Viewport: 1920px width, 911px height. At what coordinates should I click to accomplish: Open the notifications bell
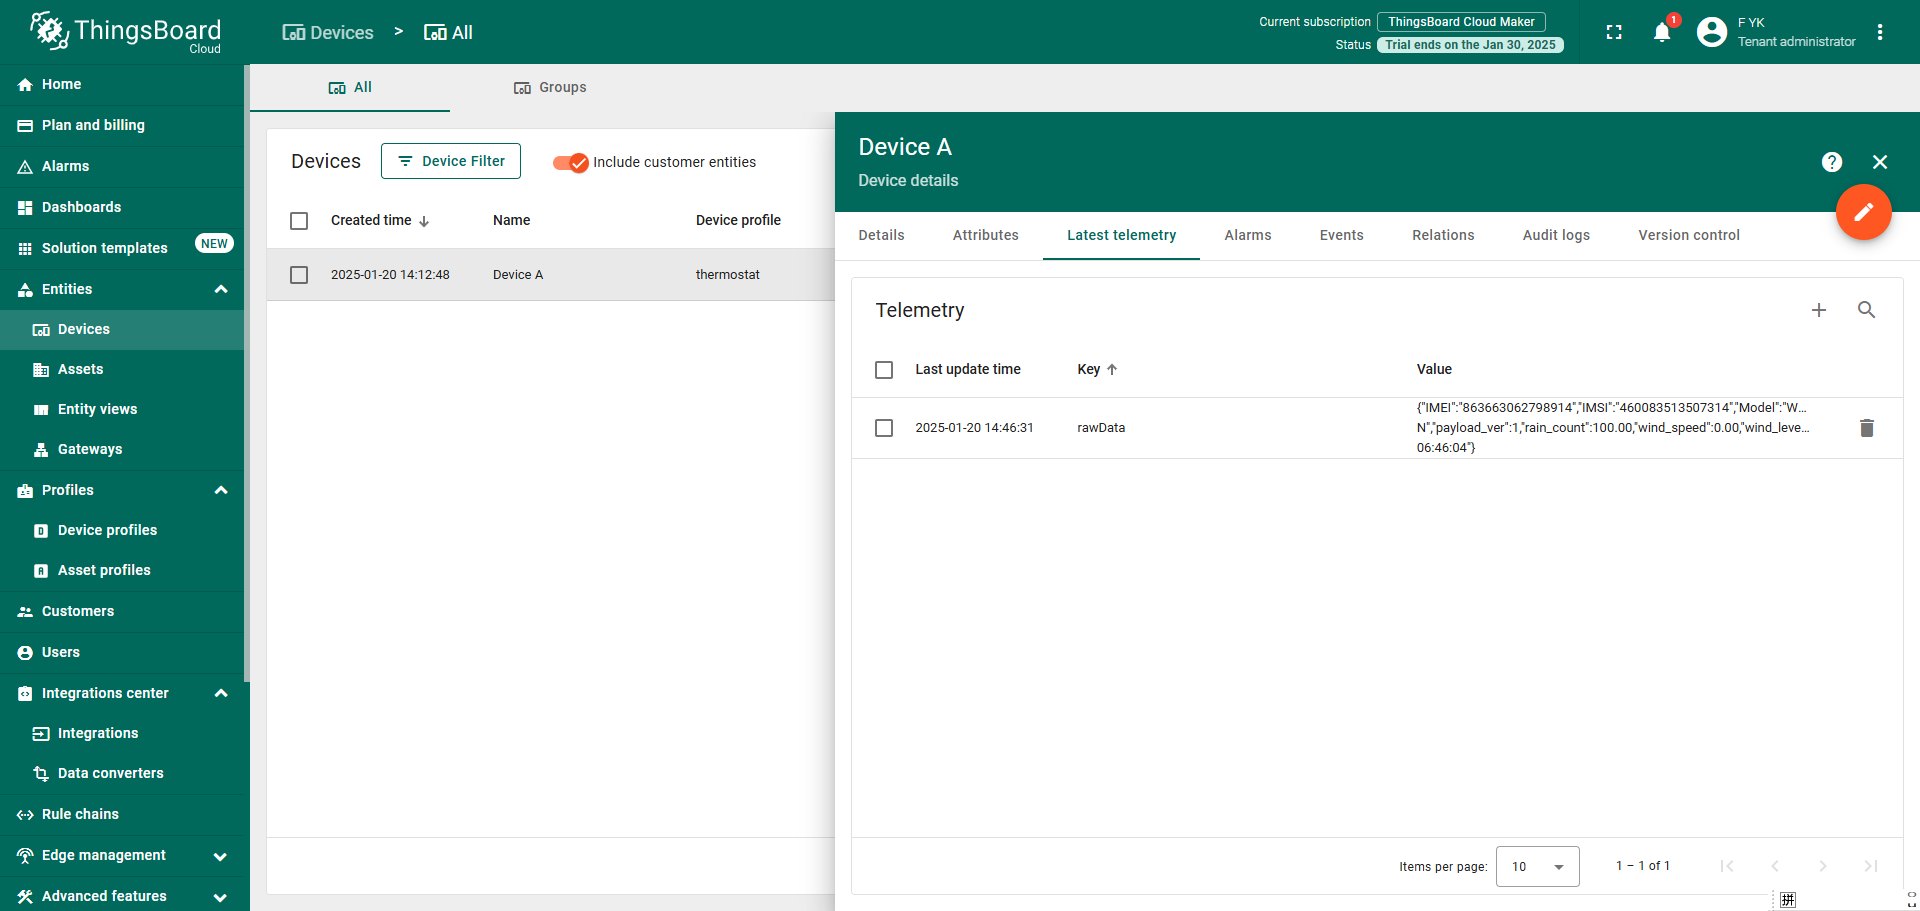(1662, 32)
